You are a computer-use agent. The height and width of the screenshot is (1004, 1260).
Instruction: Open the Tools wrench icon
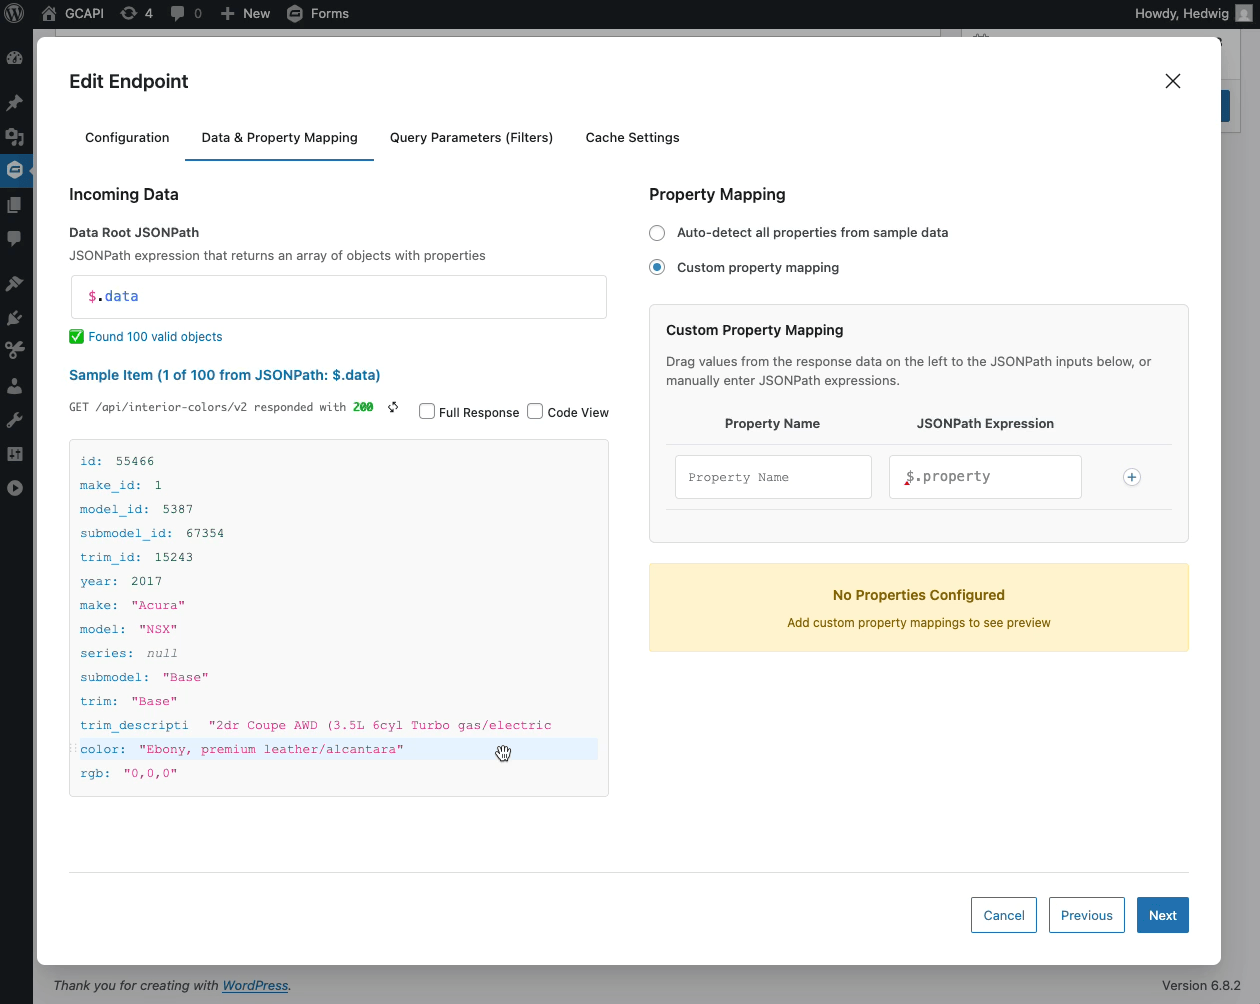pyautogui.click(x=15, y=420)
